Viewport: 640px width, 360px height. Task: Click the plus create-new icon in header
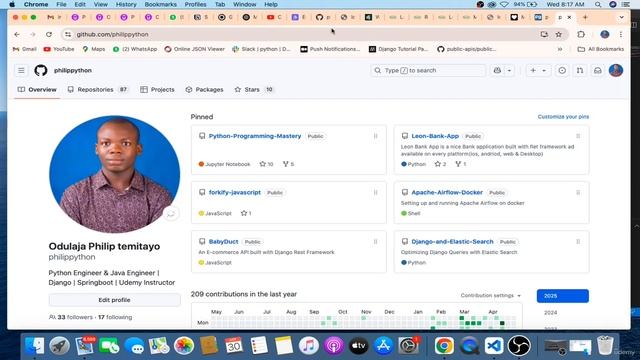pos(533,70)
